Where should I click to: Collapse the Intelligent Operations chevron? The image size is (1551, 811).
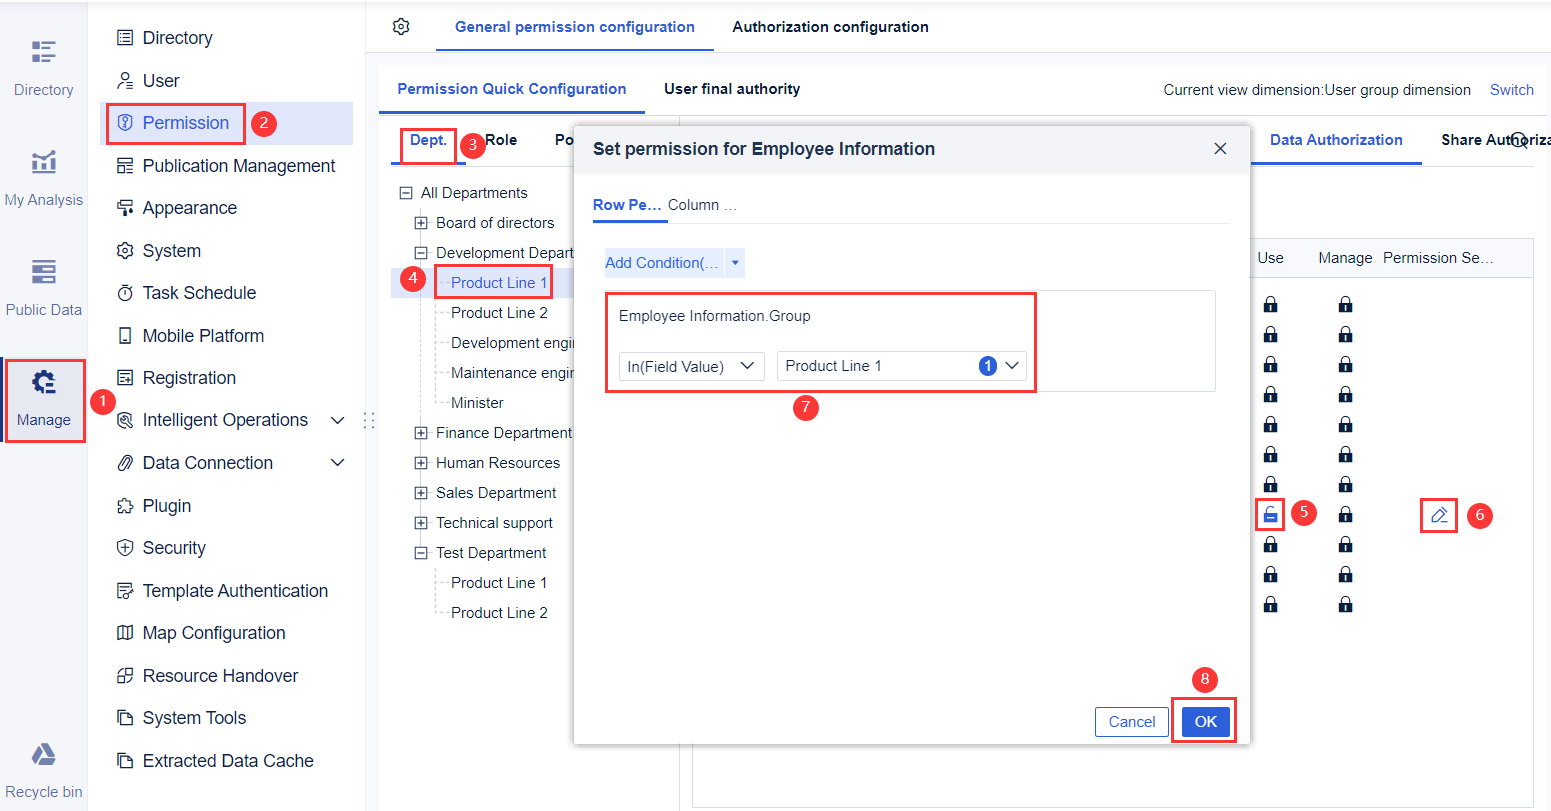coord(337,420)
